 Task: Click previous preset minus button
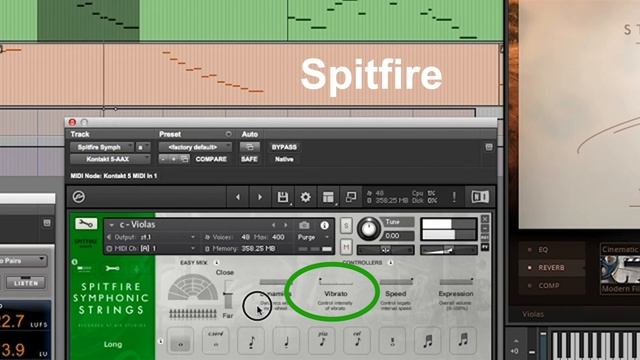pyautogui.click(x=163, y=159)
